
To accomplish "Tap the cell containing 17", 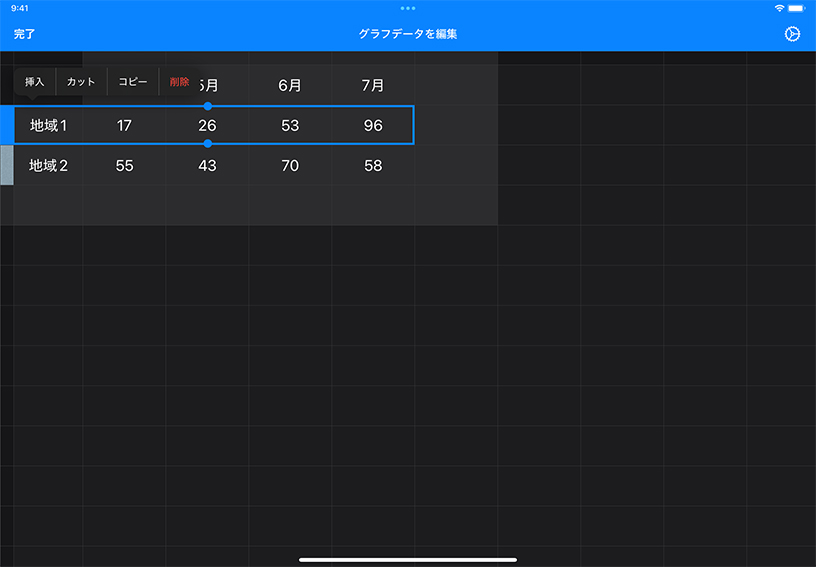I will pyautogui.click(x=124, y=126).
